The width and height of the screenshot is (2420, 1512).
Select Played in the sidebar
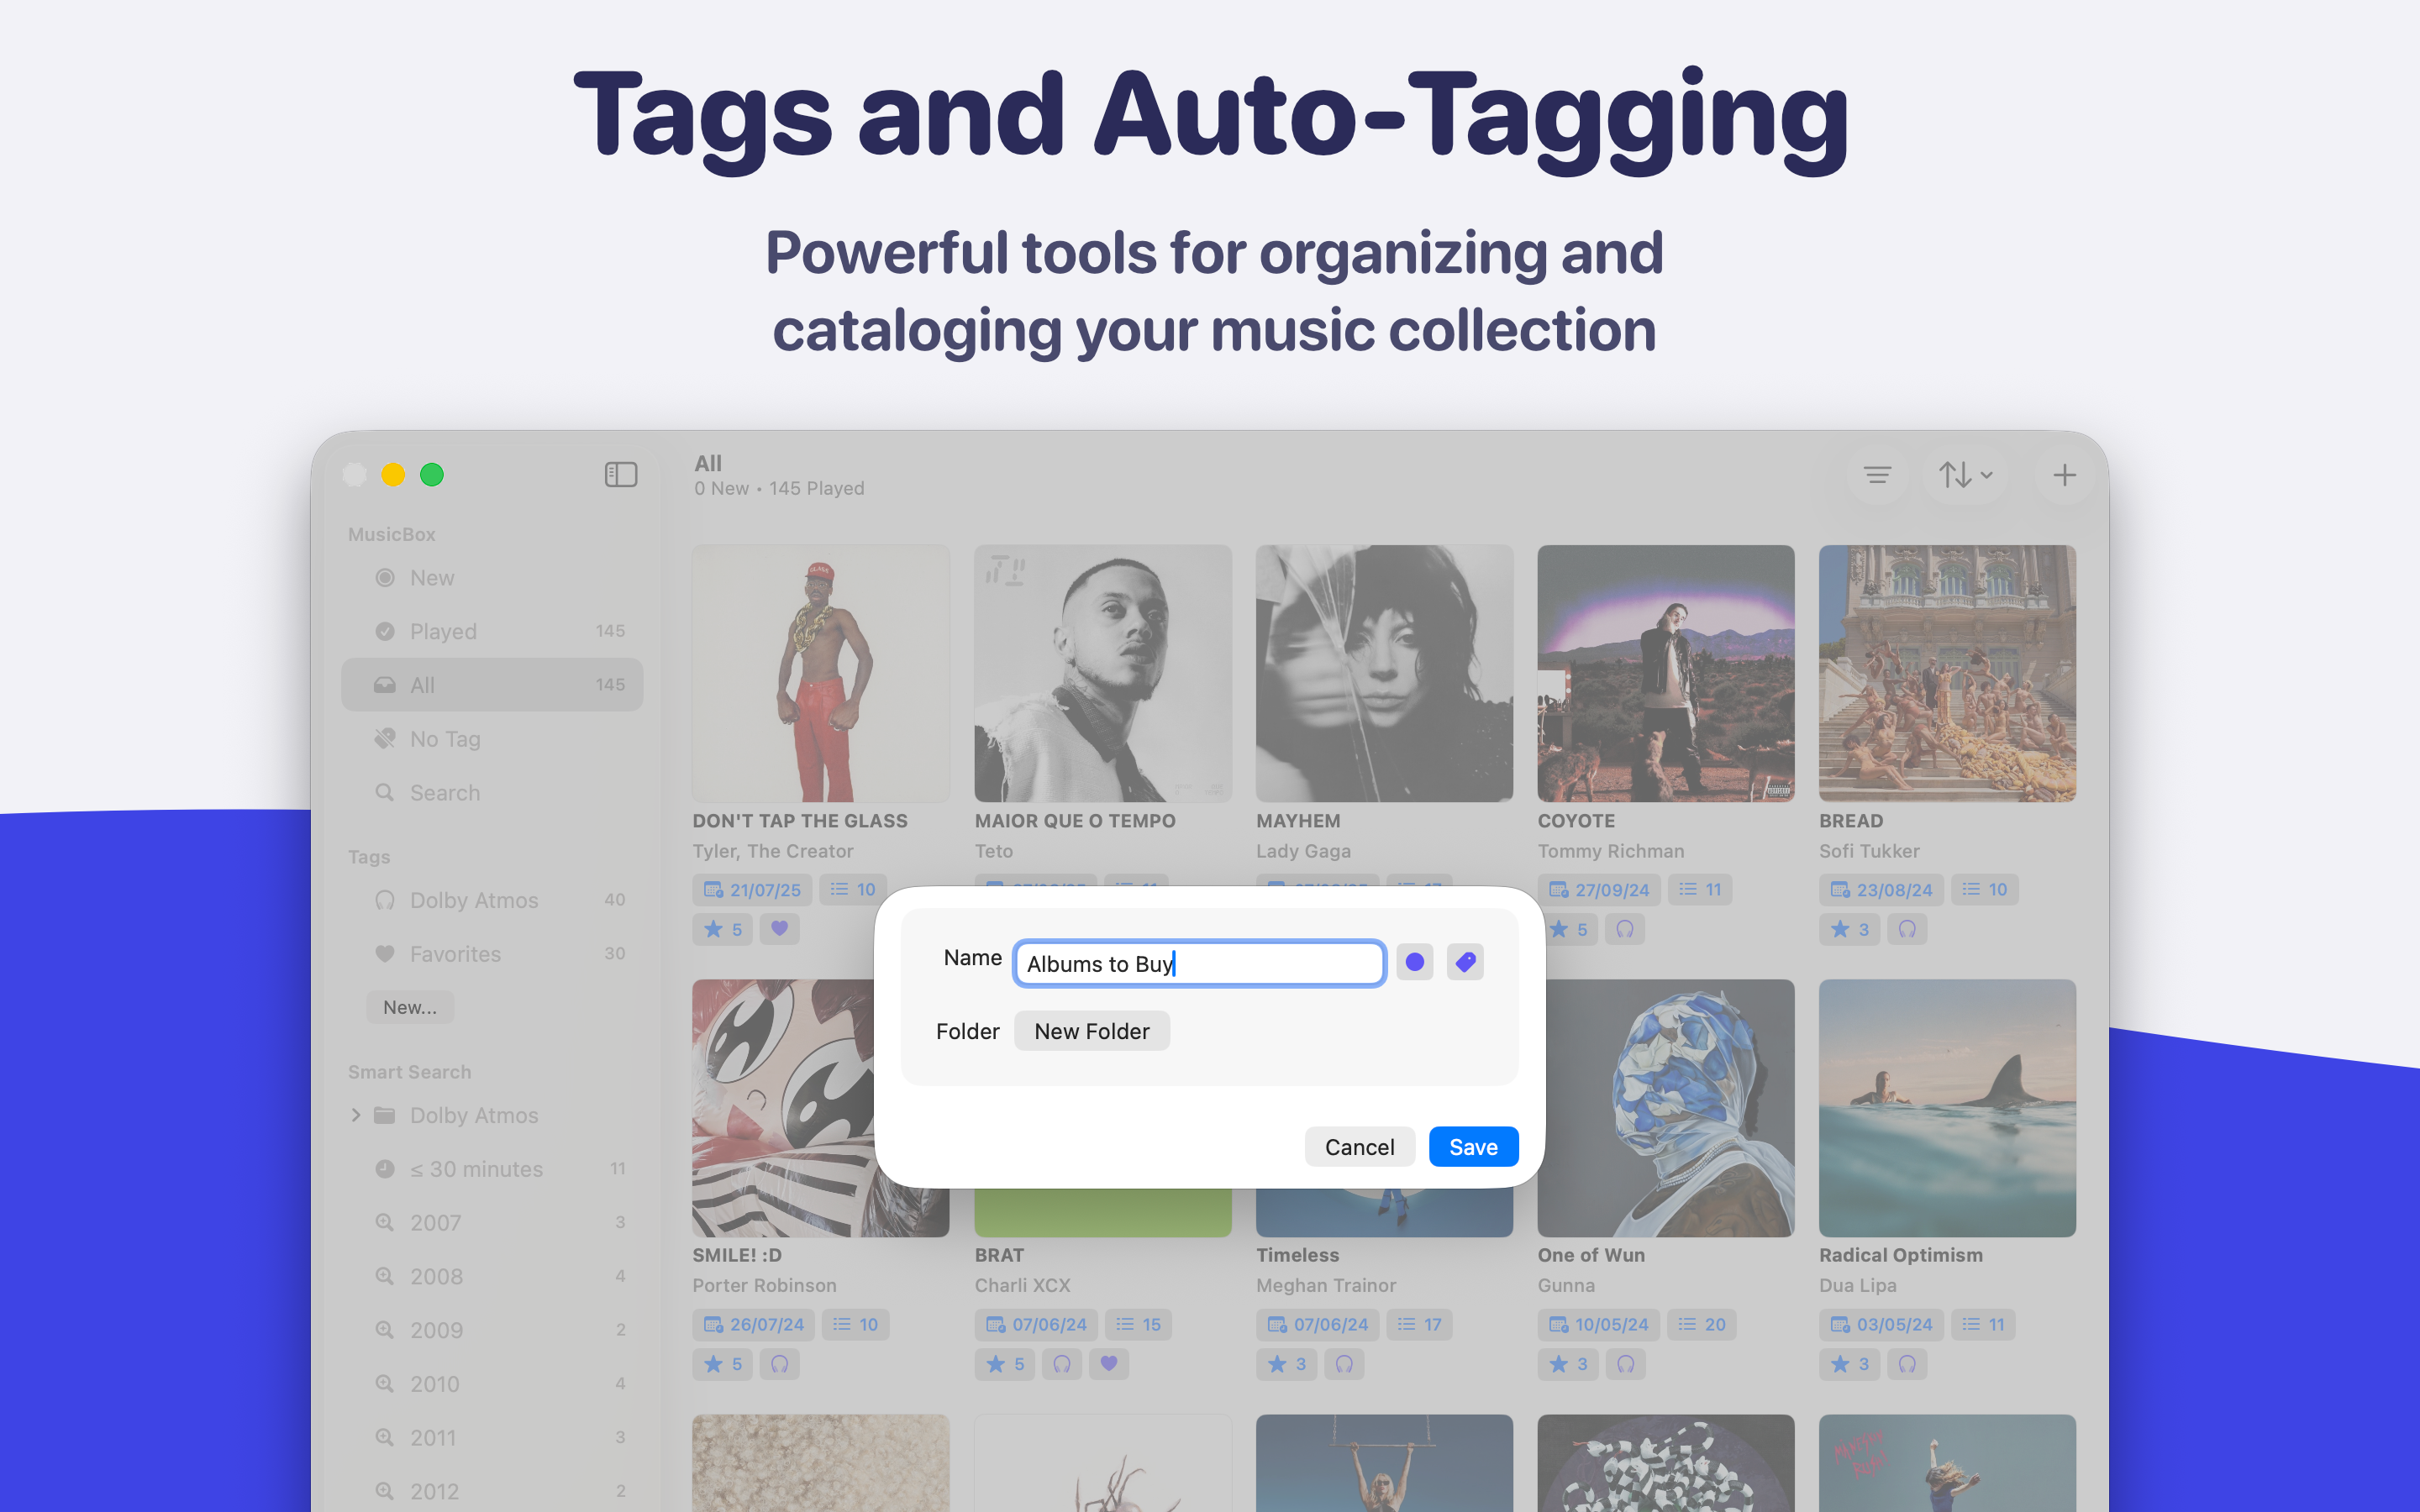(492, 631)
